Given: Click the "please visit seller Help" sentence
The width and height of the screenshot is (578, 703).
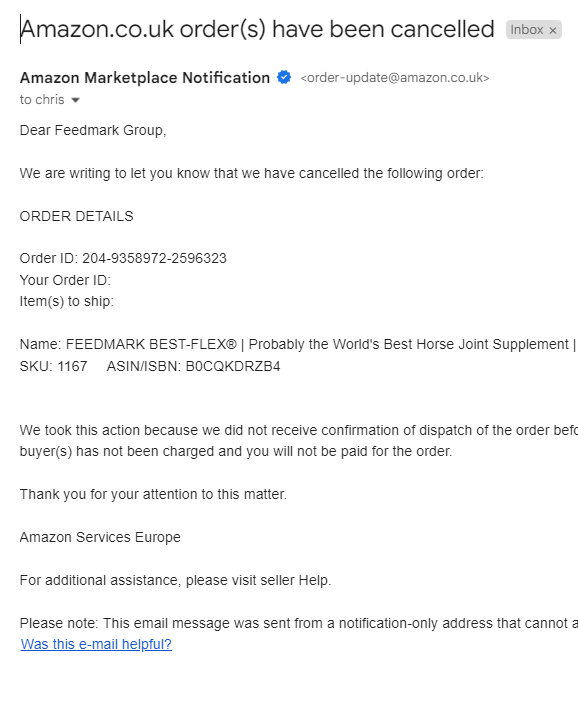Looking at the screenshot, I should coord(258,580).
